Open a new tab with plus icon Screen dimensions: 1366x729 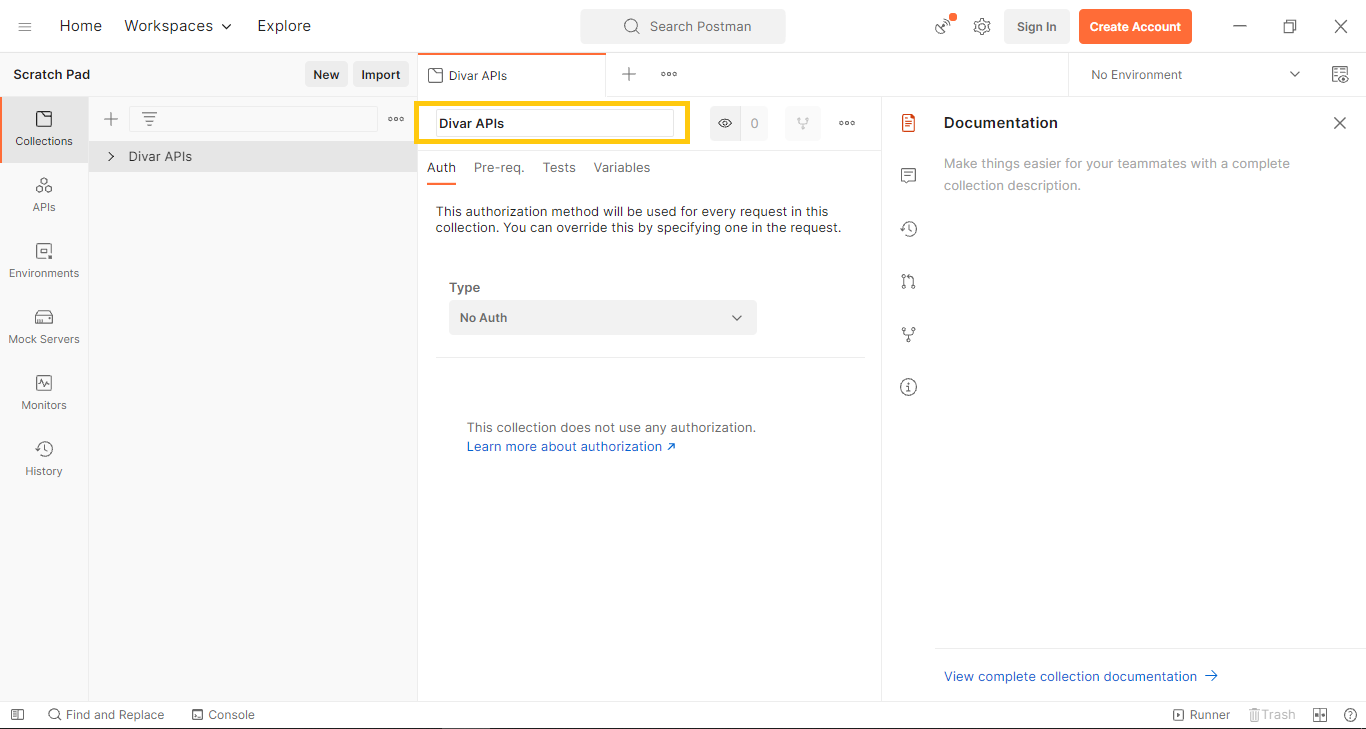click(x=629, y=74)
